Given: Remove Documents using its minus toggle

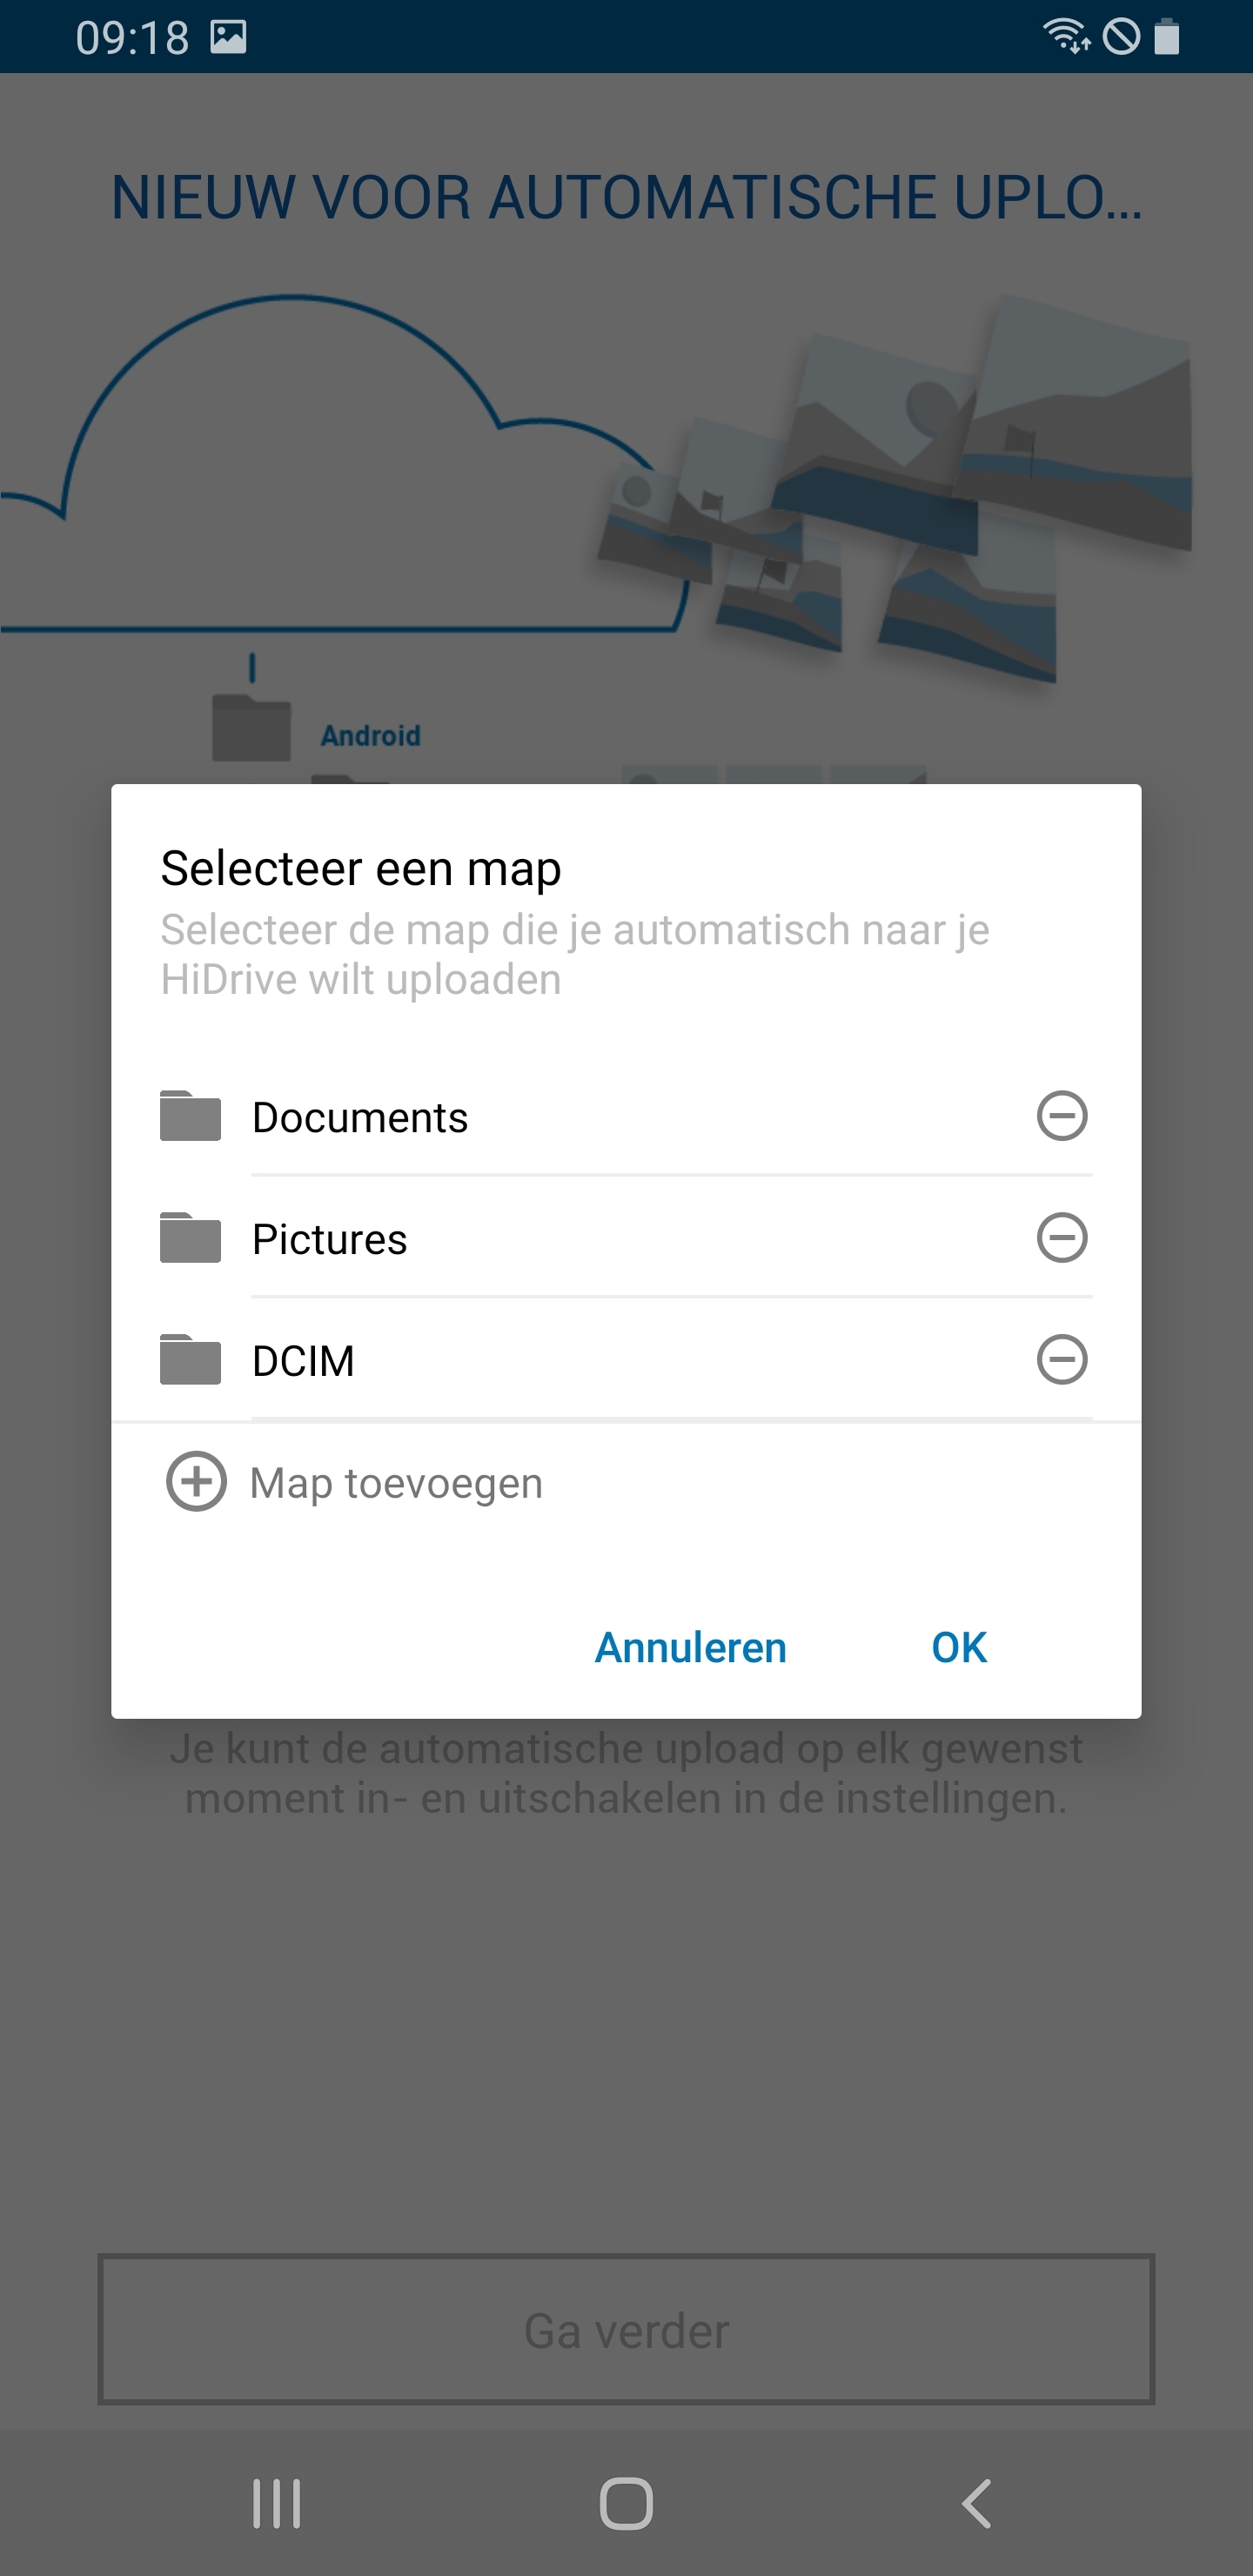Looking at the screenshot, I should point(1062,1117).
